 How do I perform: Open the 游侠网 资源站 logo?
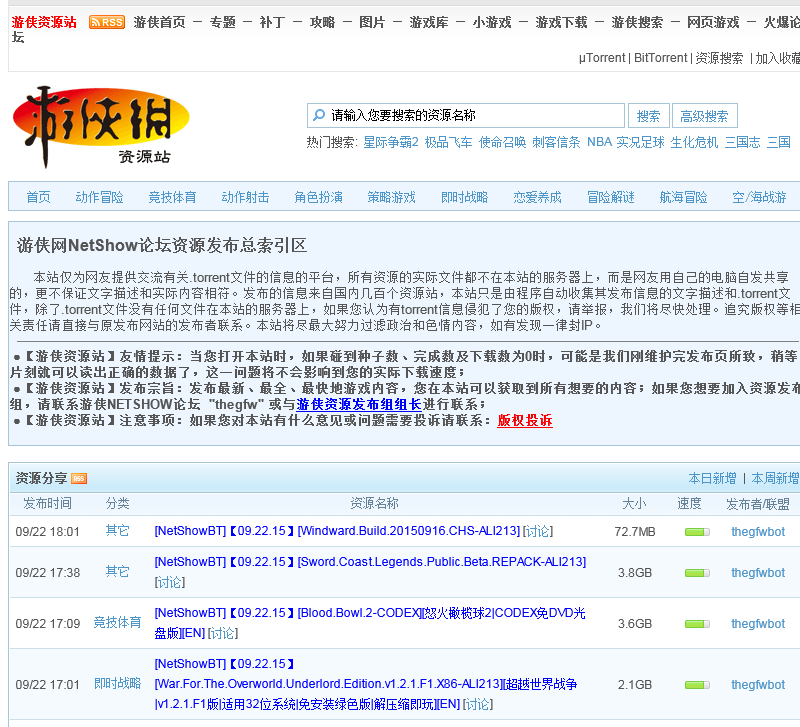[101, 127]
